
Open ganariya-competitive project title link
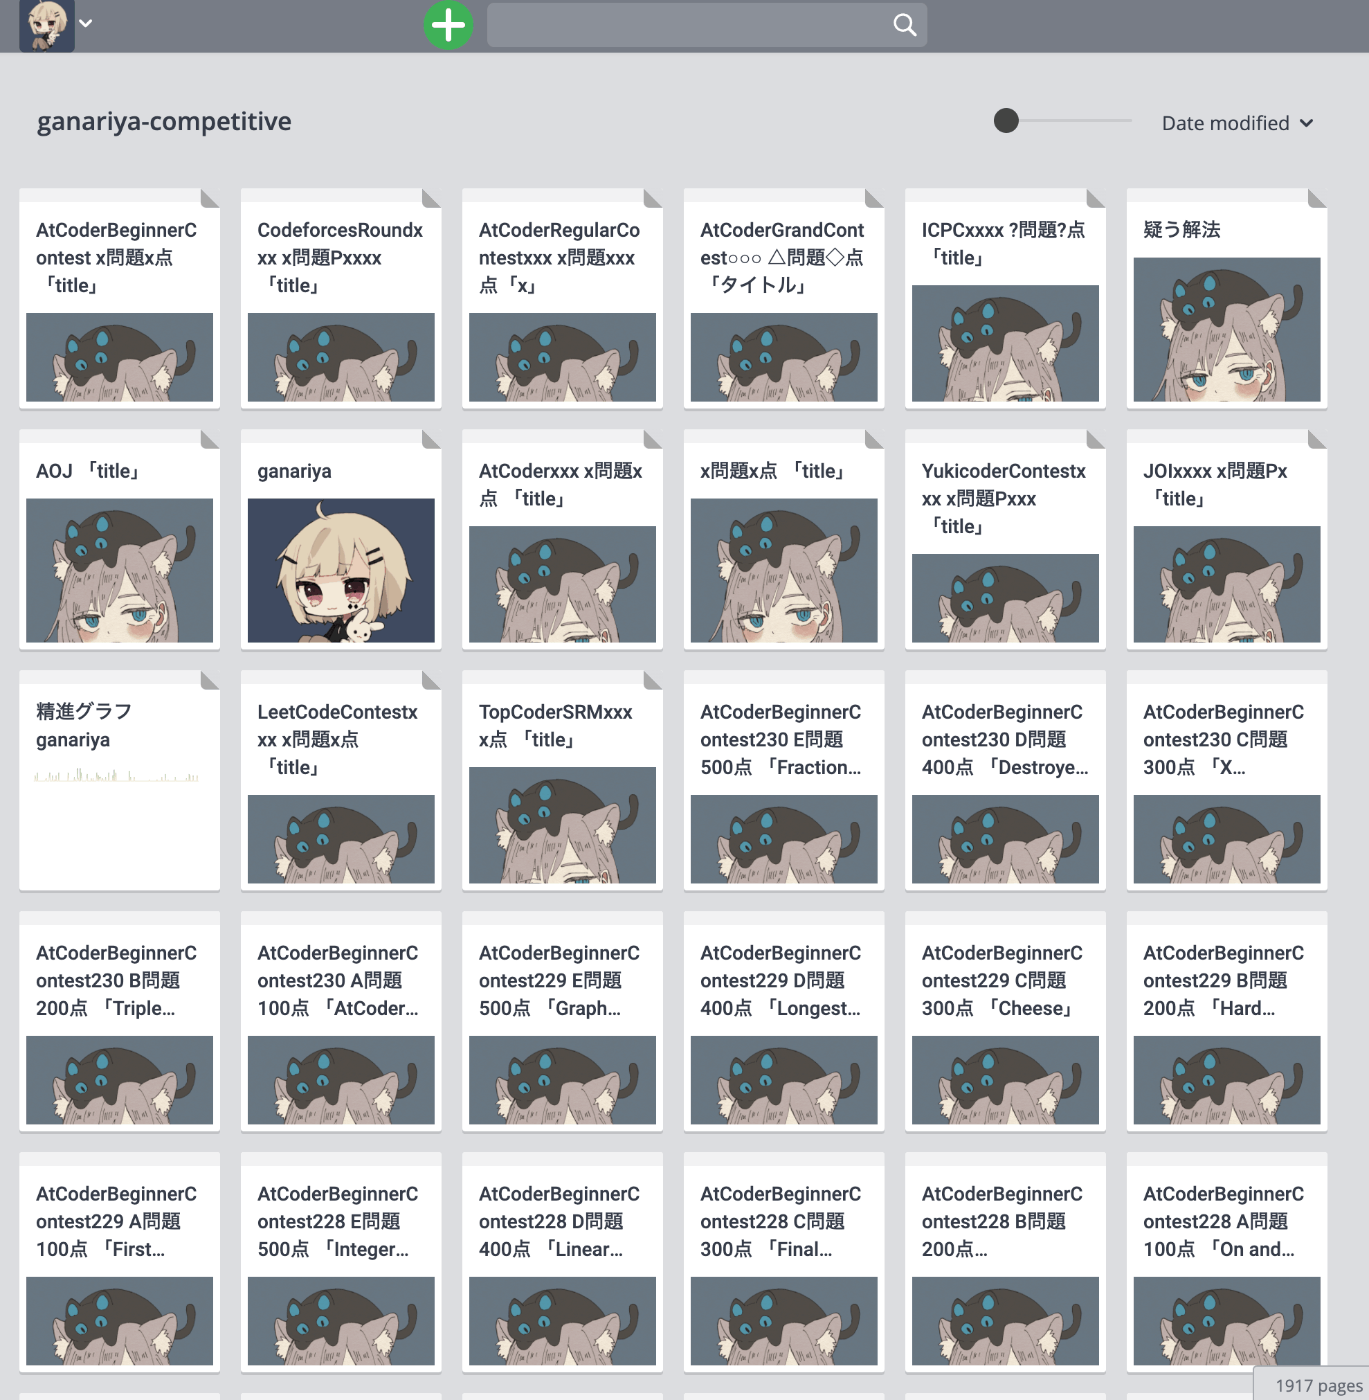pos(164,122)
